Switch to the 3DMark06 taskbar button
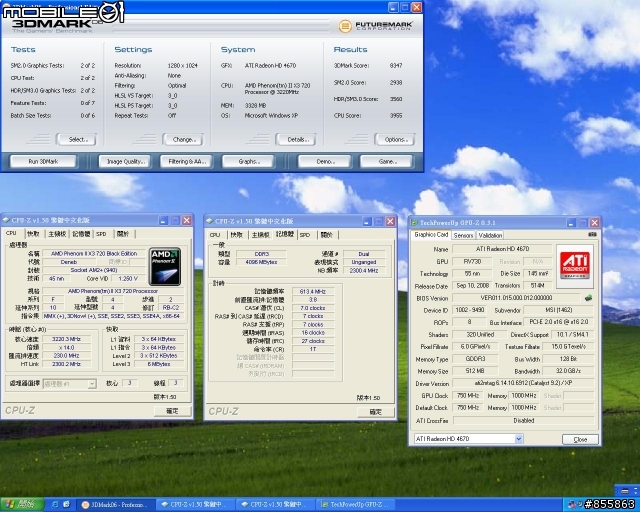This screenshot has height=512, width=640. pos(116,505)
